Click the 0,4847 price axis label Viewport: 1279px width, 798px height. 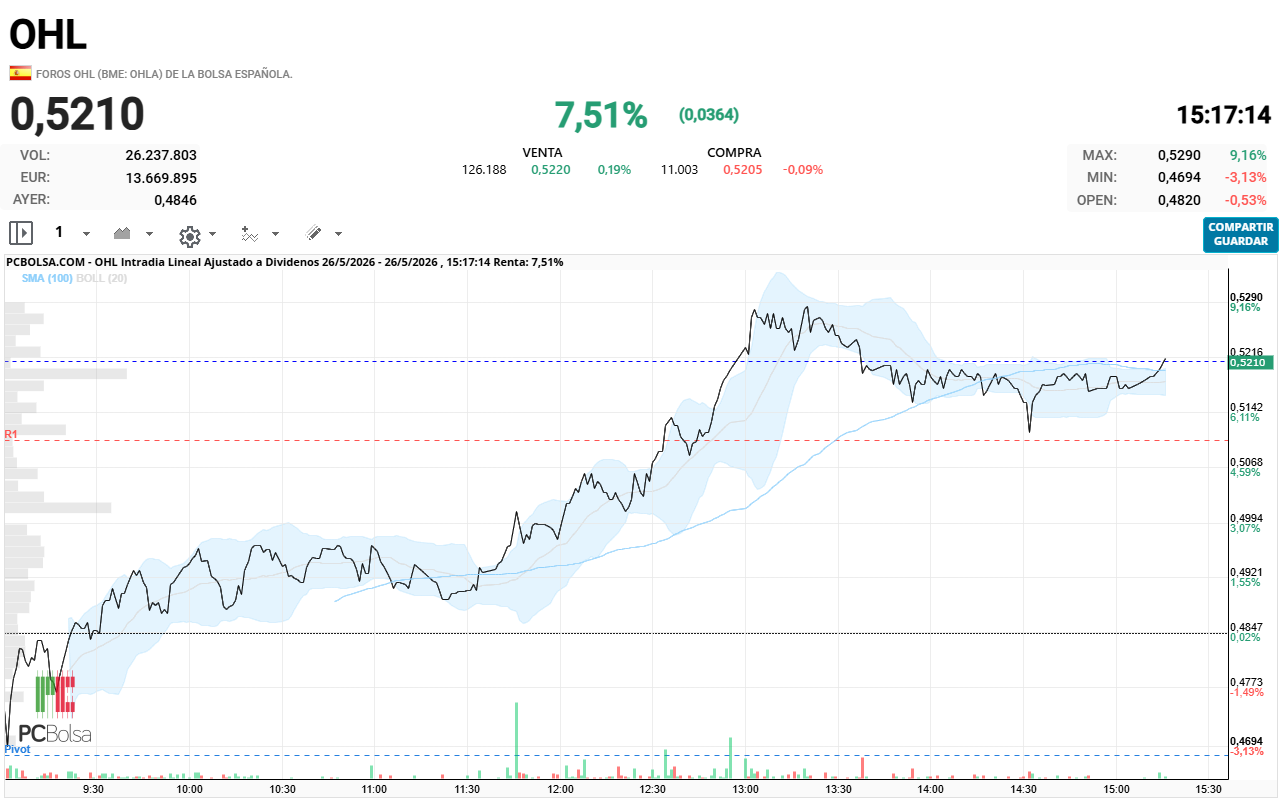click(1245, 626)
